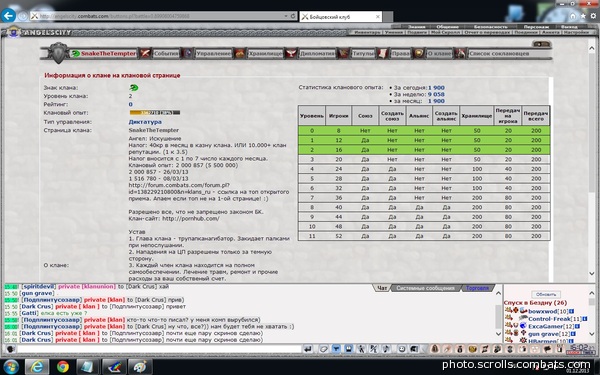The height and width of the screenshot is (375, 600).
Task: Open the Дипломатия clan section
Action: 317,54
